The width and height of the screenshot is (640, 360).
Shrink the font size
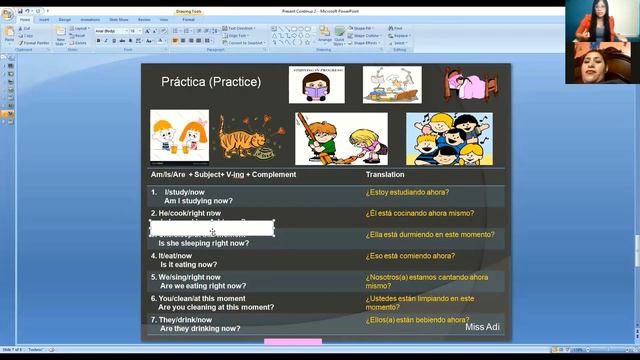point(155,31)
